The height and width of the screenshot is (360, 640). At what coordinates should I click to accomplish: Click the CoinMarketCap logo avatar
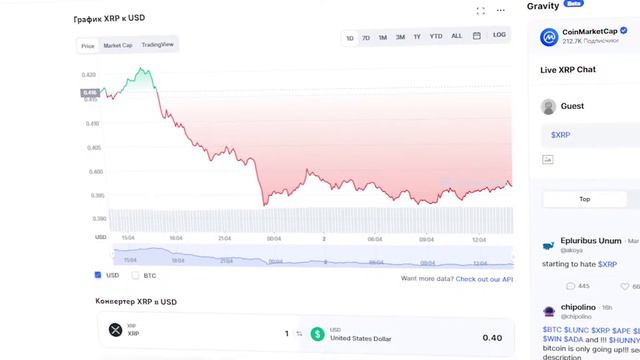point(549,37)
